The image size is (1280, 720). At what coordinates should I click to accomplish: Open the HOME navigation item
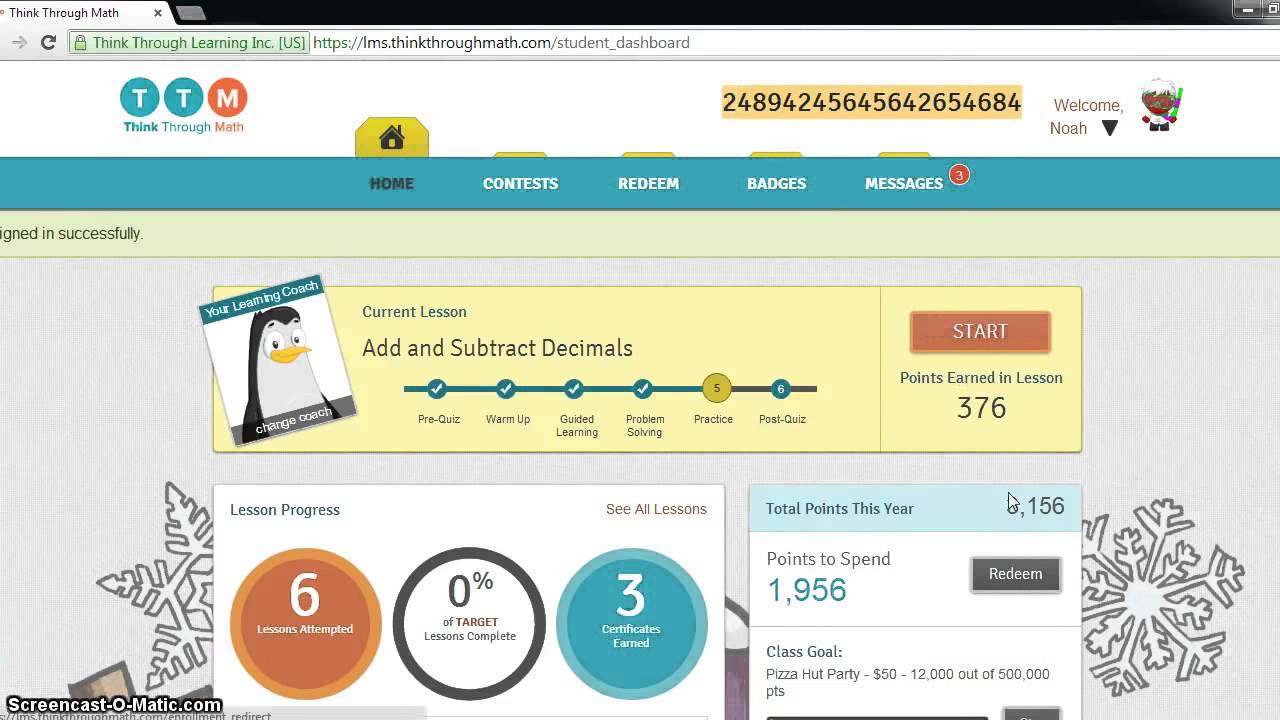tap(392, 183)
